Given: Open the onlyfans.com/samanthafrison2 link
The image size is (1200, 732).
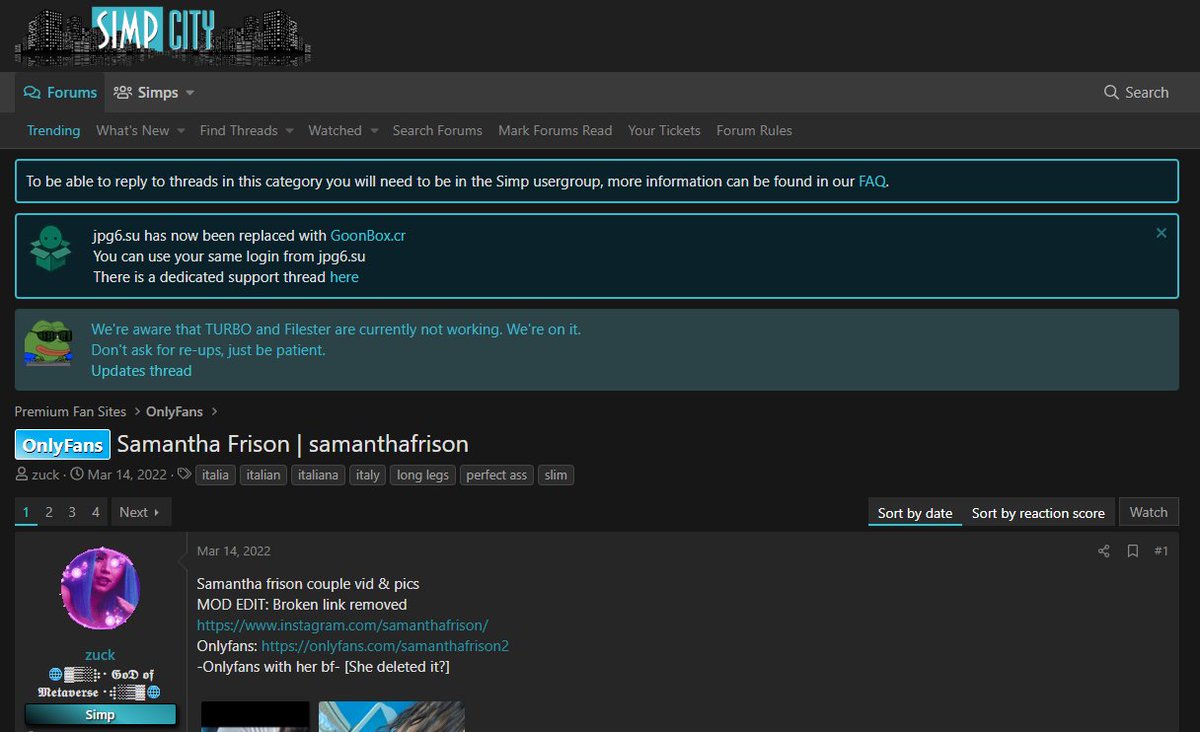Looking at the screenshot, I should pos(385,646).
